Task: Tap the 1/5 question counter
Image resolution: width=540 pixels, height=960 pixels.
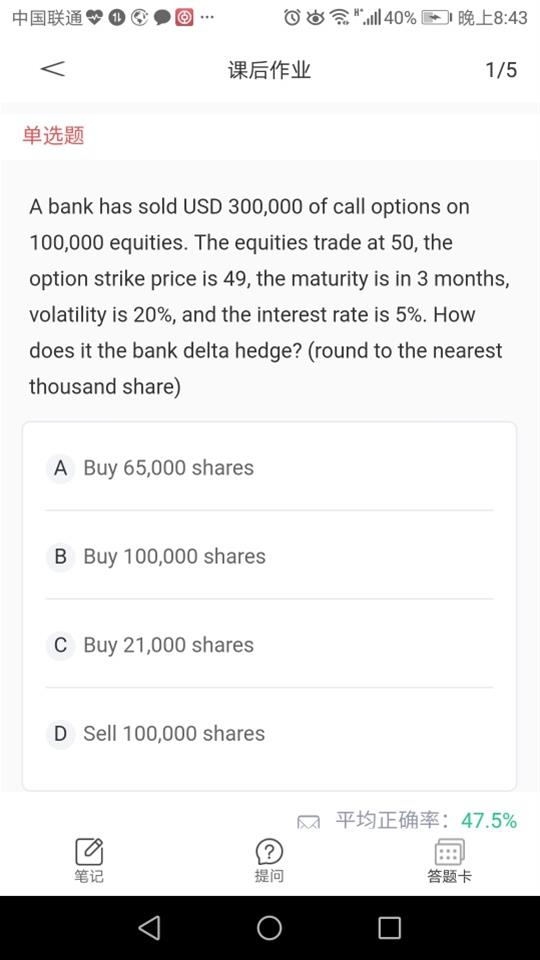Action: tap(501, 70)
